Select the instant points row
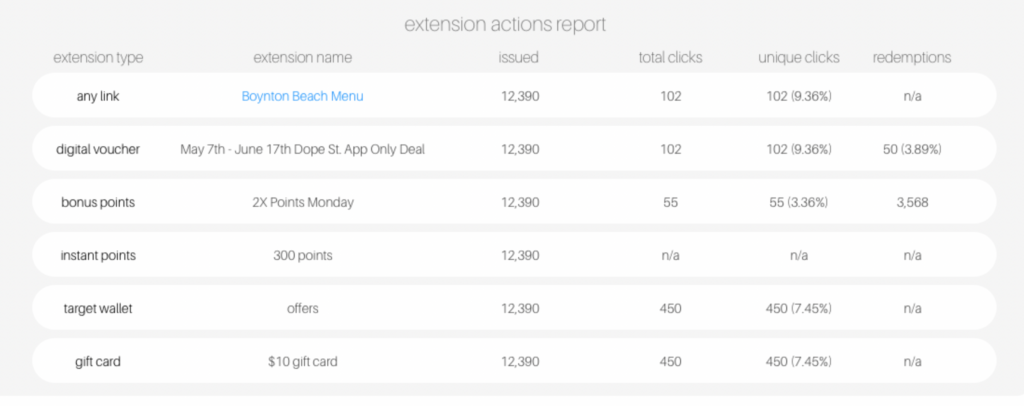Image resolution: width=1024 pixels, height=406 pixels. (x=514, y=255)
